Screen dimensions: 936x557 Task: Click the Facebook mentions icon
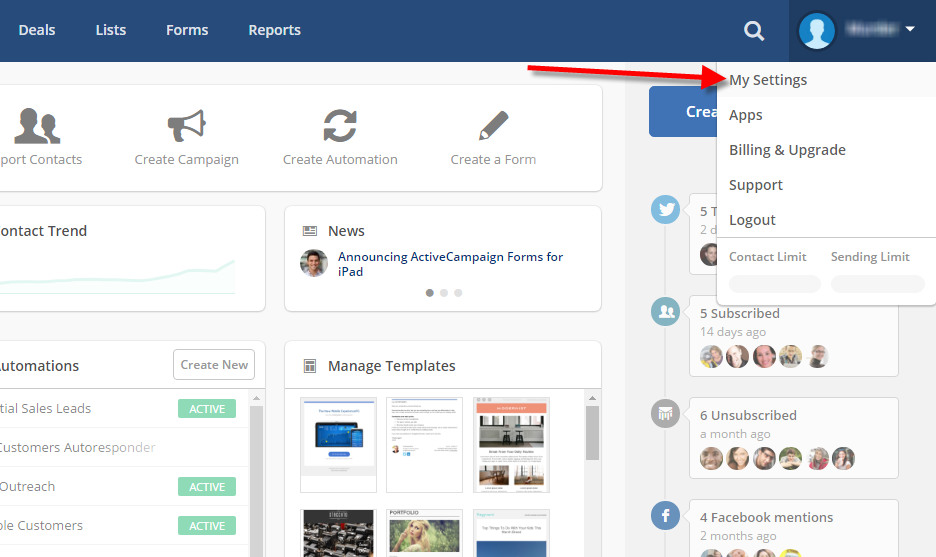pos(666,515)
